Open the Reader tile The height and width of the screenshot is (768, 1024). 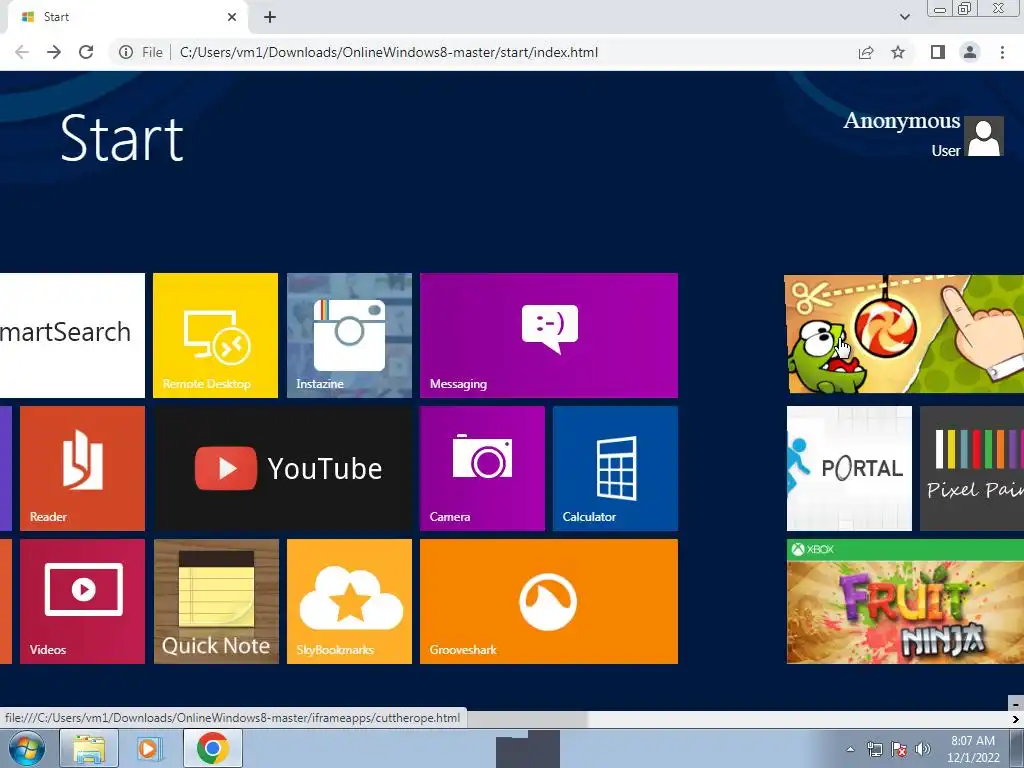82,468
